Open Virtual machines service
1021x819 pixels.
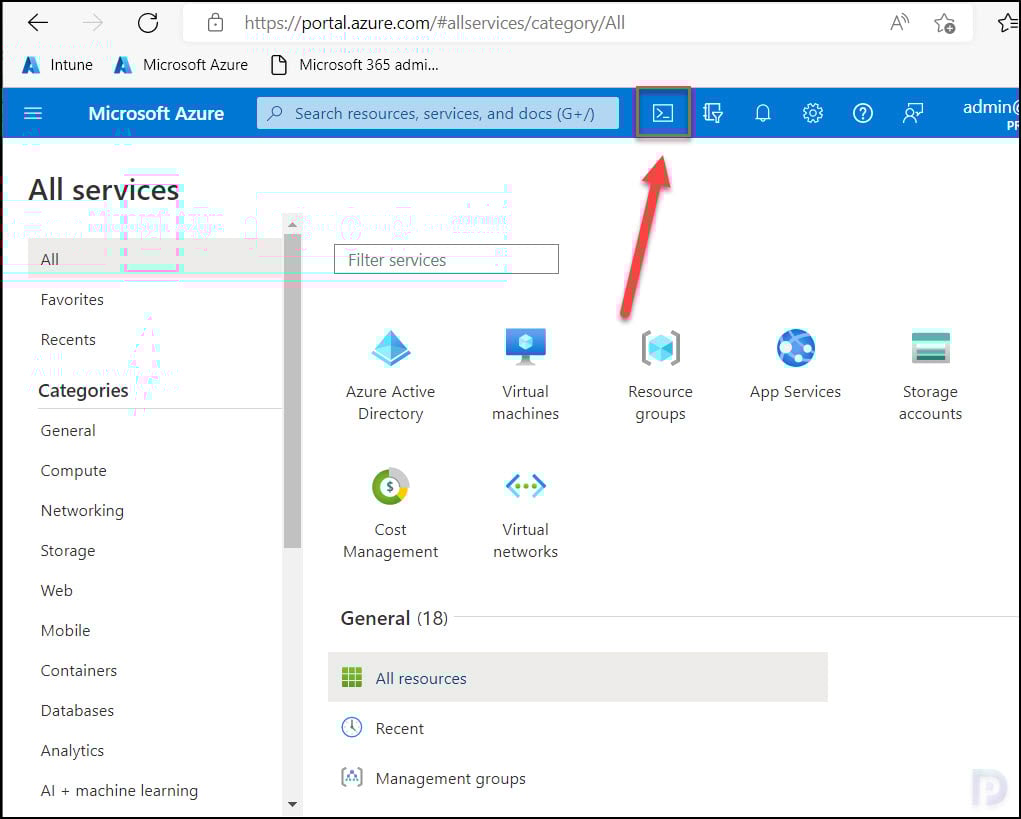click(525, 376)
